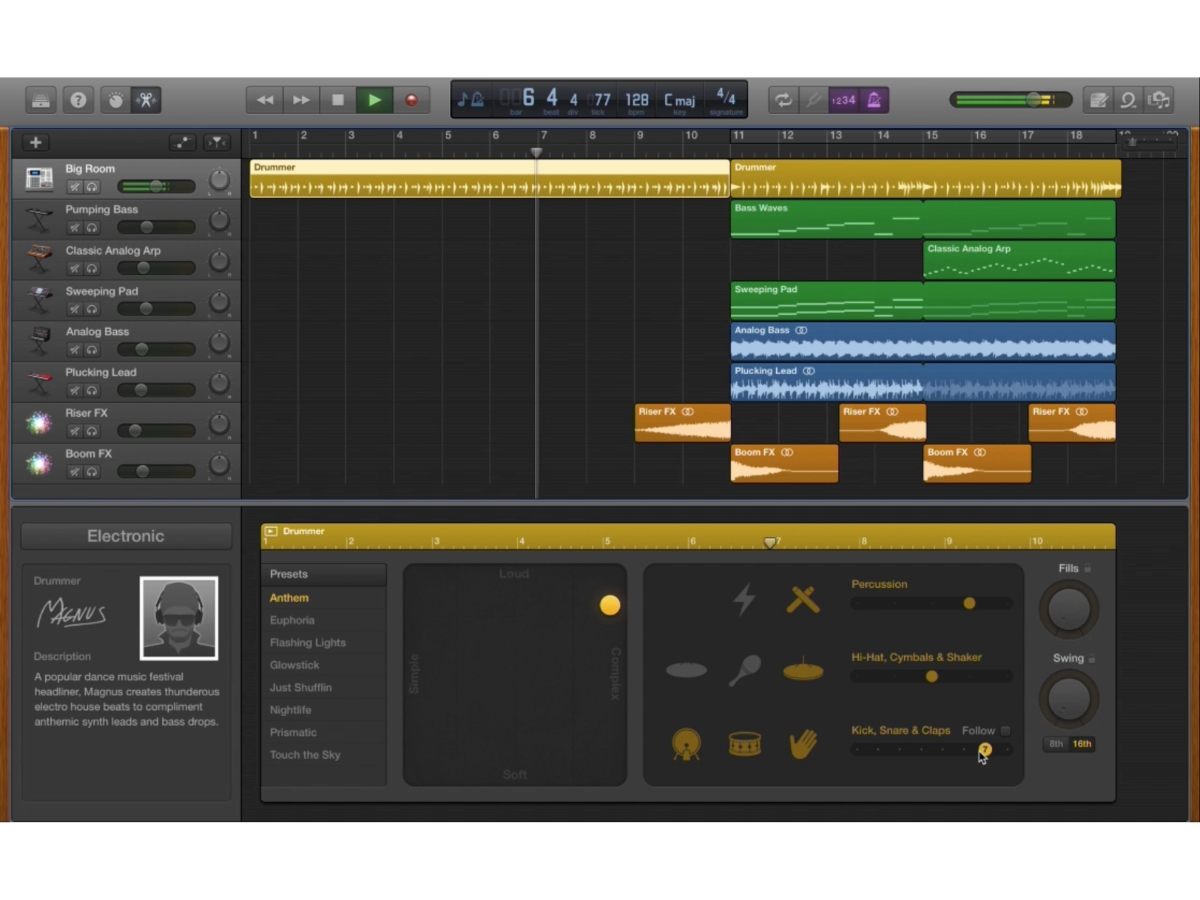Click the Fast Forward transport button

point(301,100)
